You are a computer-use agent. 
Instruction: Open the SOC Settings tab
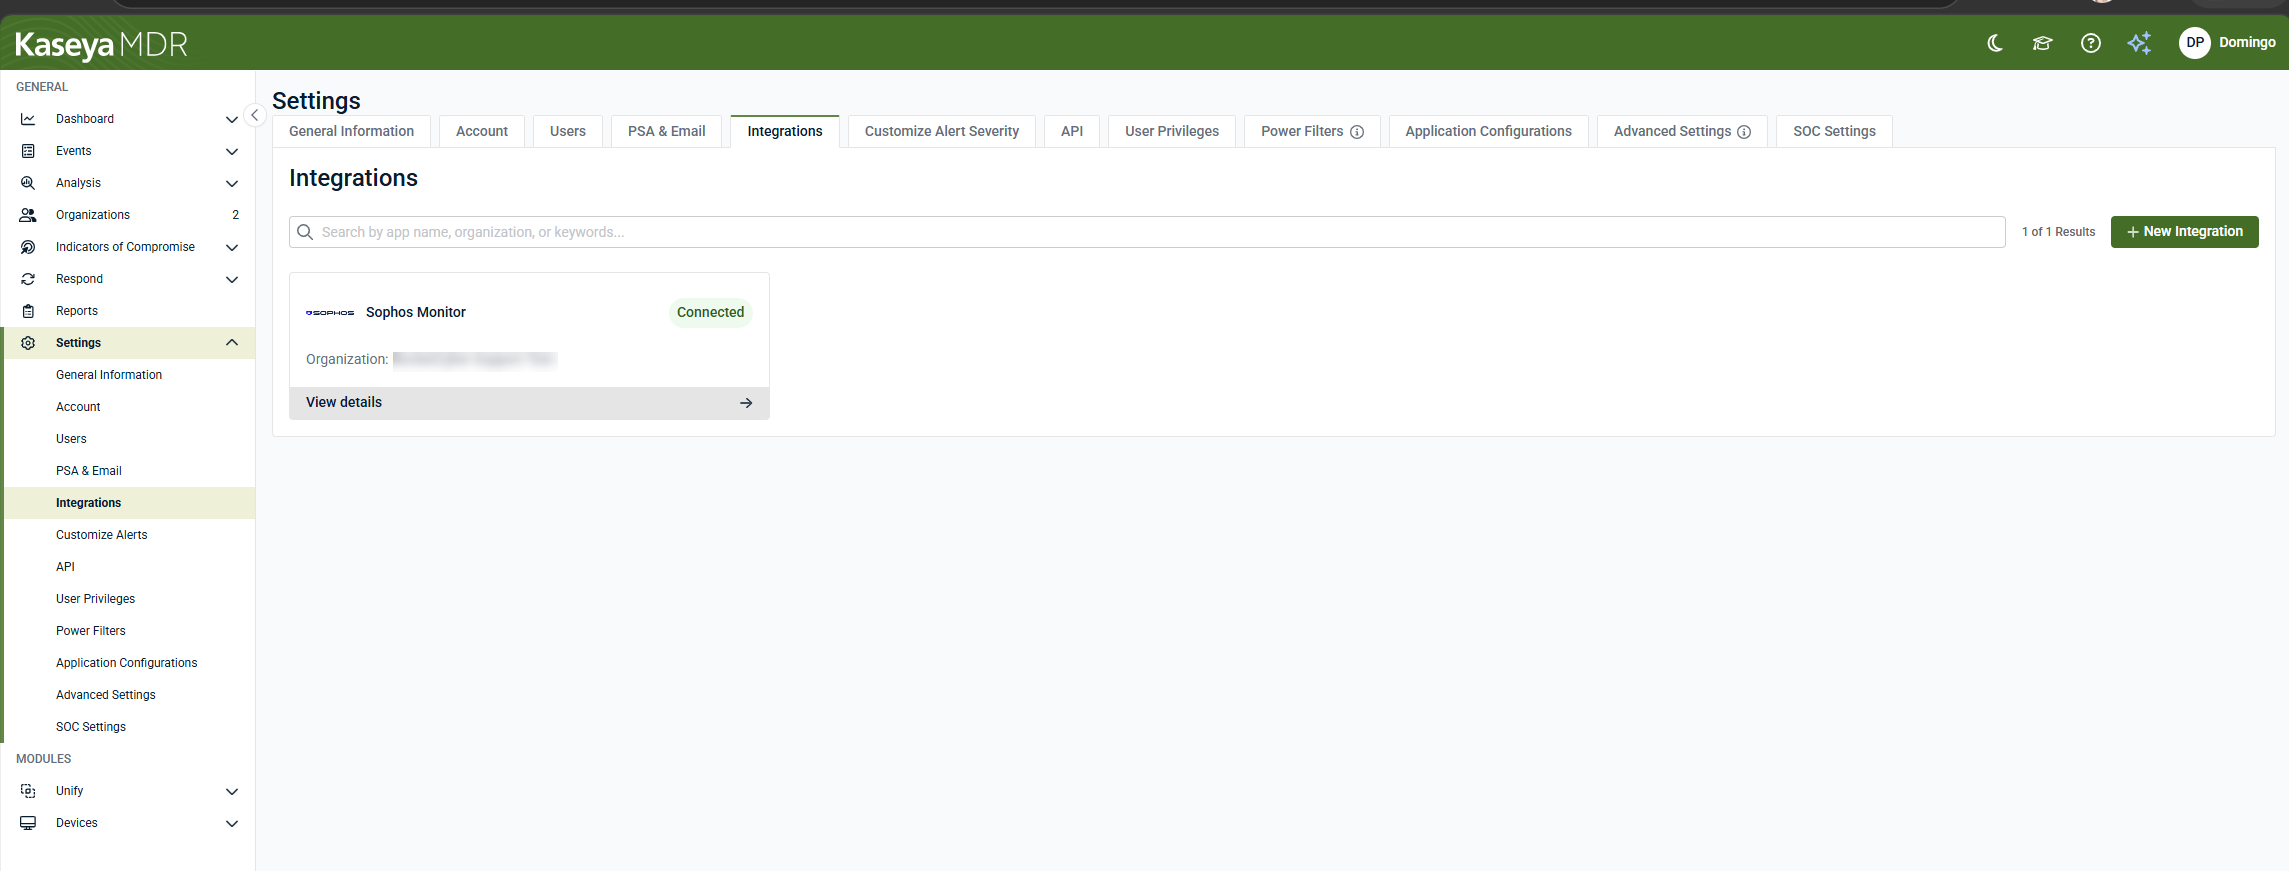1835,131
